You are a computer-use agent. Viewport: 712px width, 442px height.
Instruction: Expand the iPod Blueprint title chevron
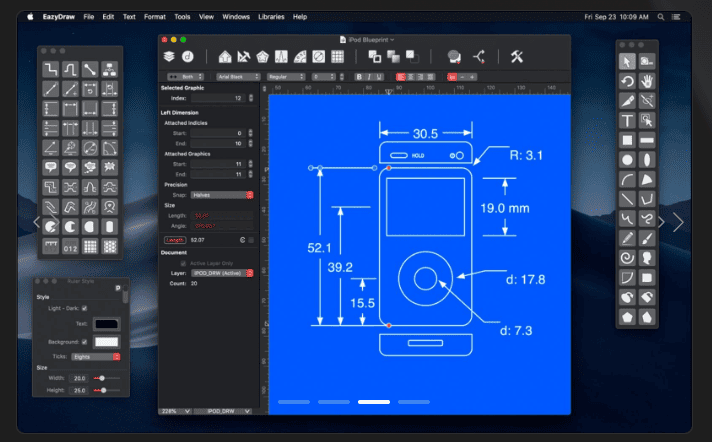pyautogui.click(x=392, y=40)
